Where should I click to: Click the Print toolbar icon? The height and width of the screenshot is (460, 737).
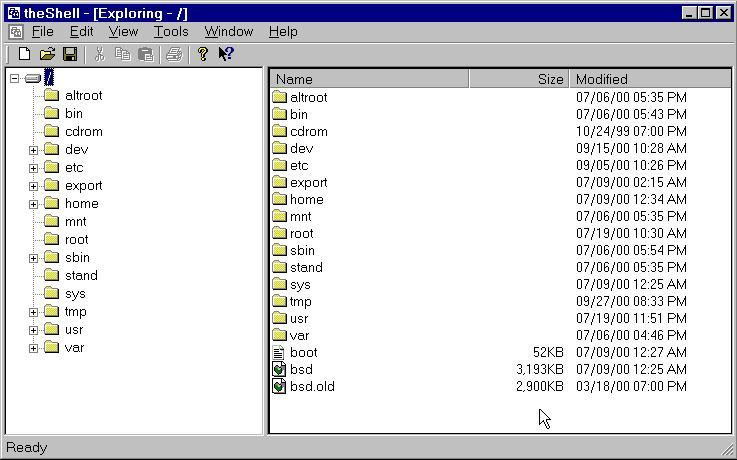pyautogui.click(x=174, y=54)
